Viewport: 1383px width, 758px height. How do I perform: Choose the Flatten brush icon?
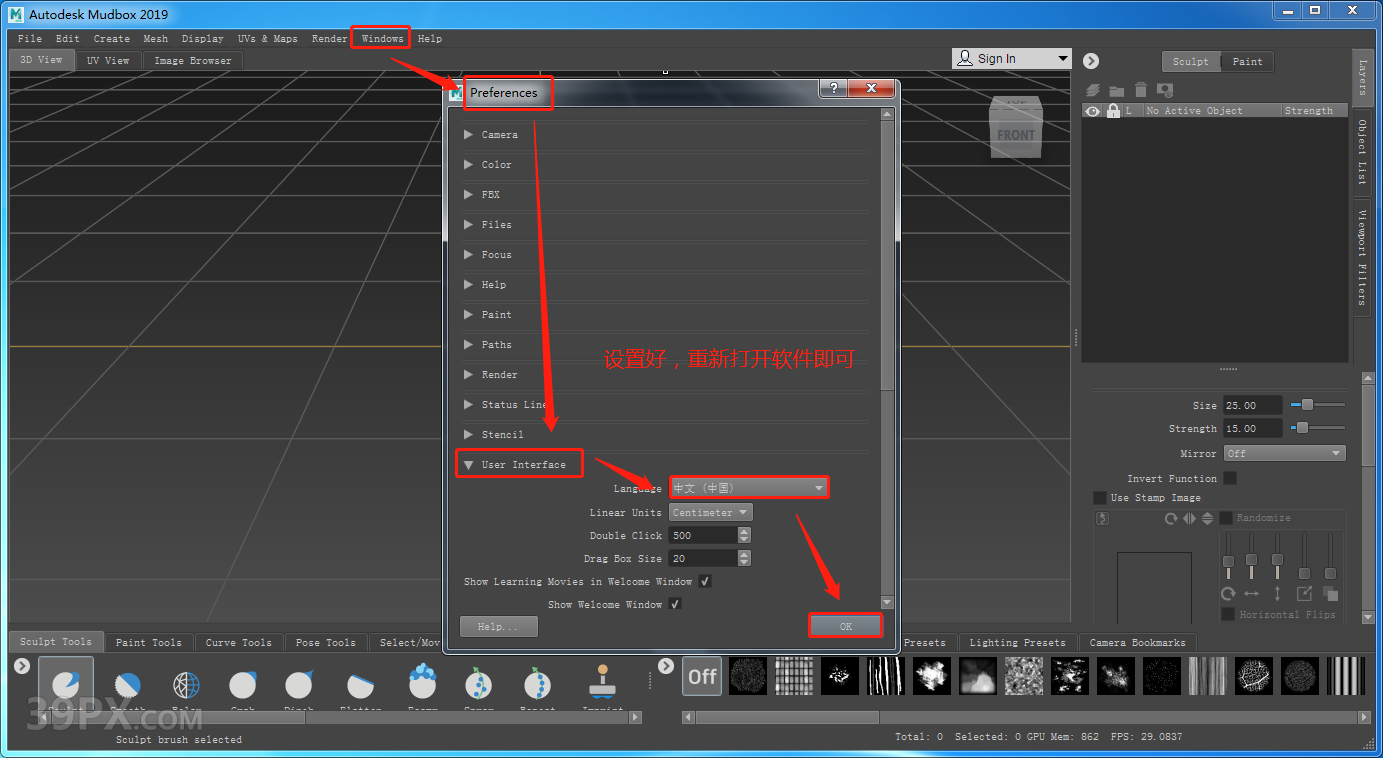360,686
